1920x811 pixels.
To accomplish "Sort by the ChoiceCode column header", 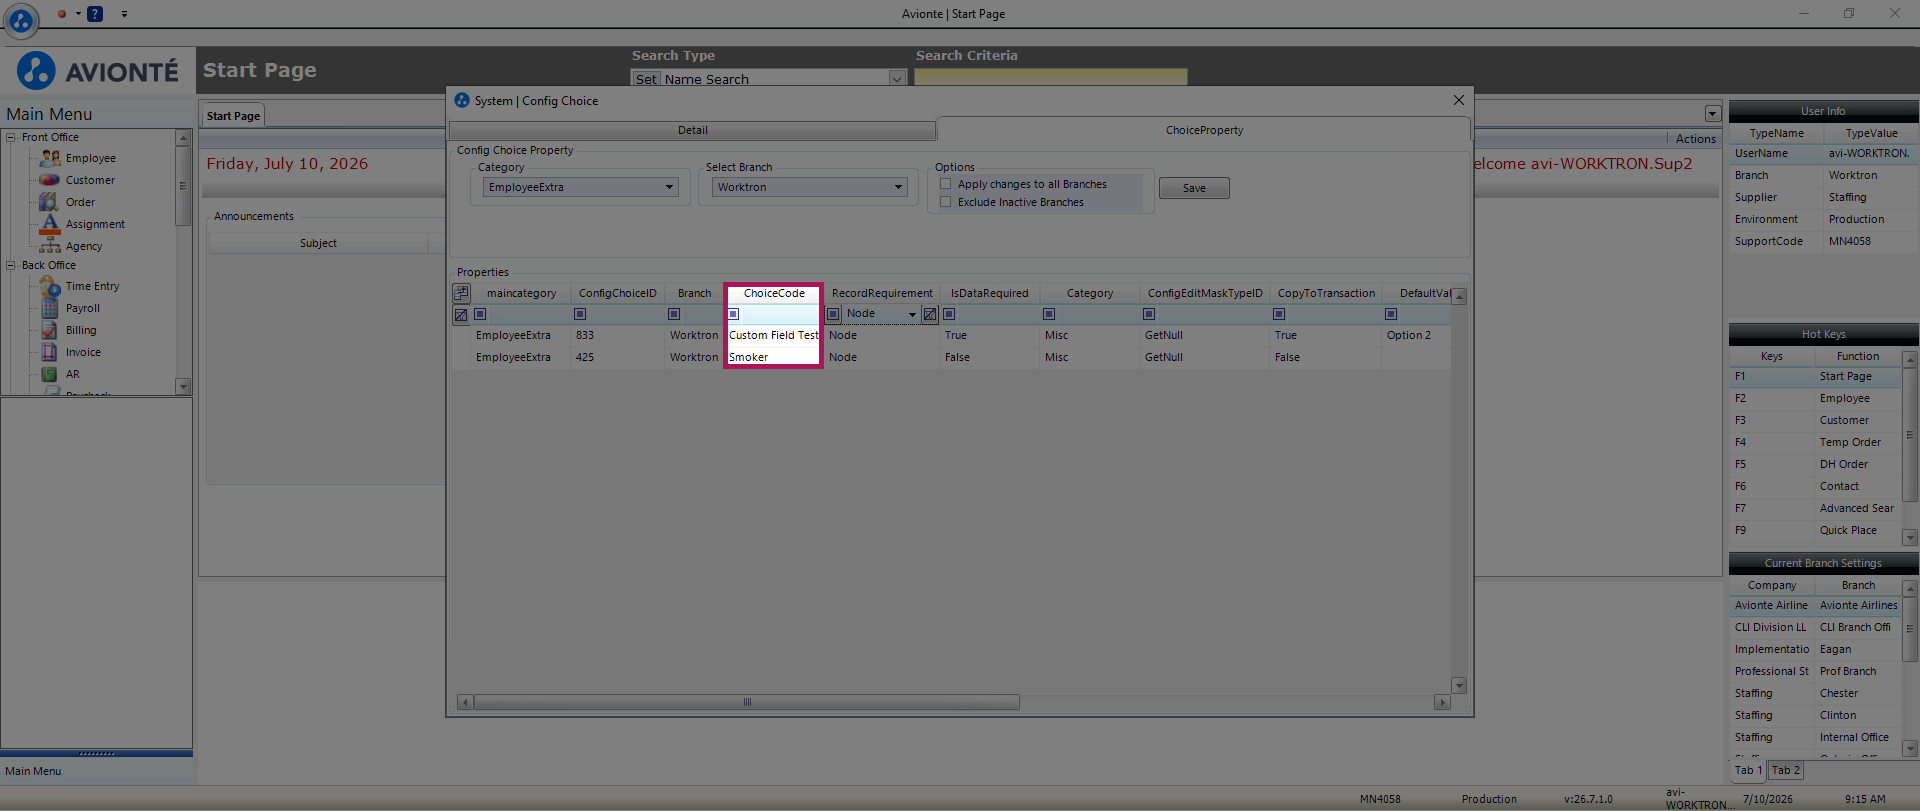I will pos(774,293).
